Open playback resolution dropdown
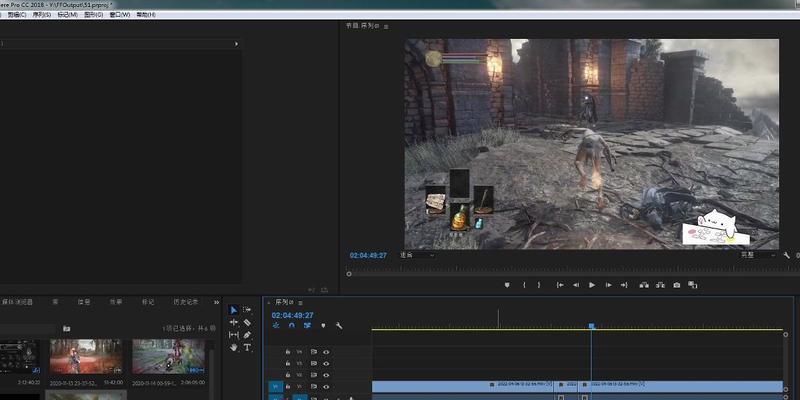800x400 pixels. [x=758, y=255]
